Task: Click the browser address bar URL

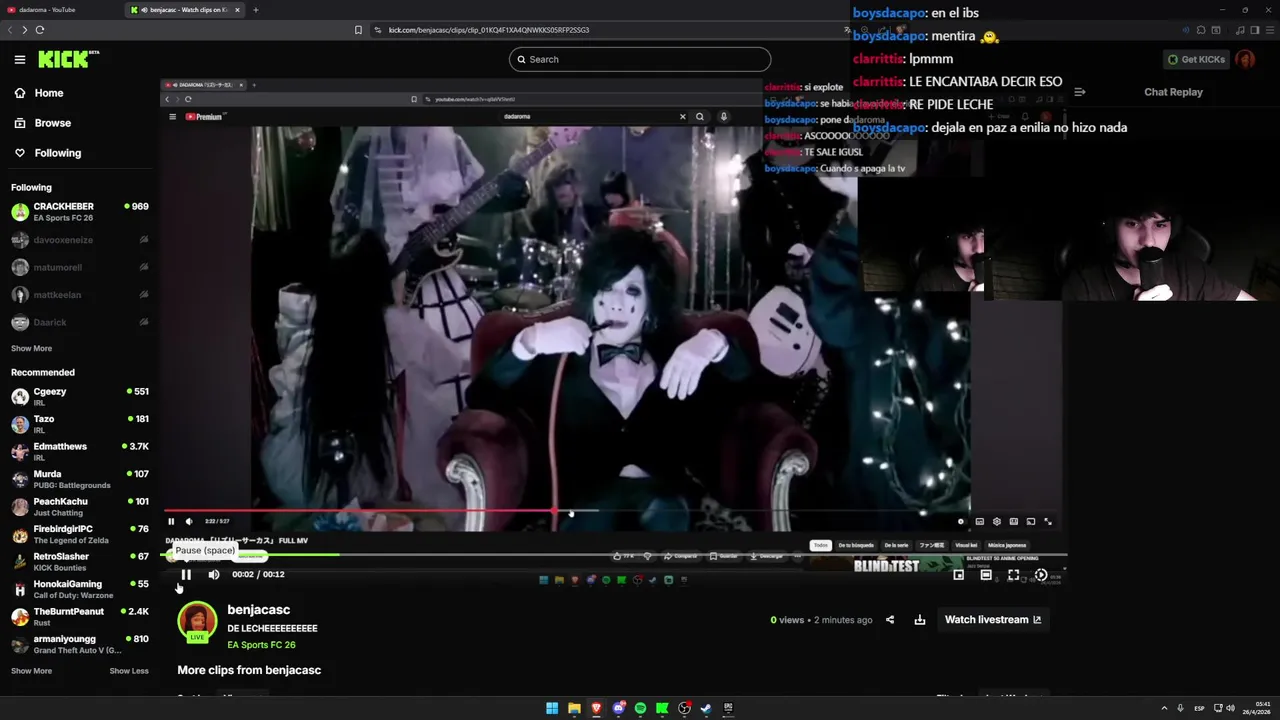Action: tap(488, 30)
